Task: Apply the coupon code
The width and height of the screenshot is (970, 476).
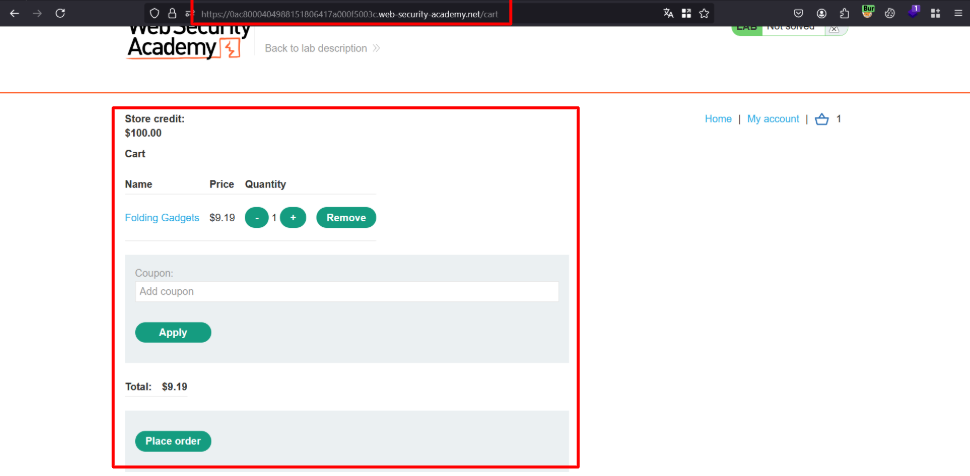Action: coord(173,332)
